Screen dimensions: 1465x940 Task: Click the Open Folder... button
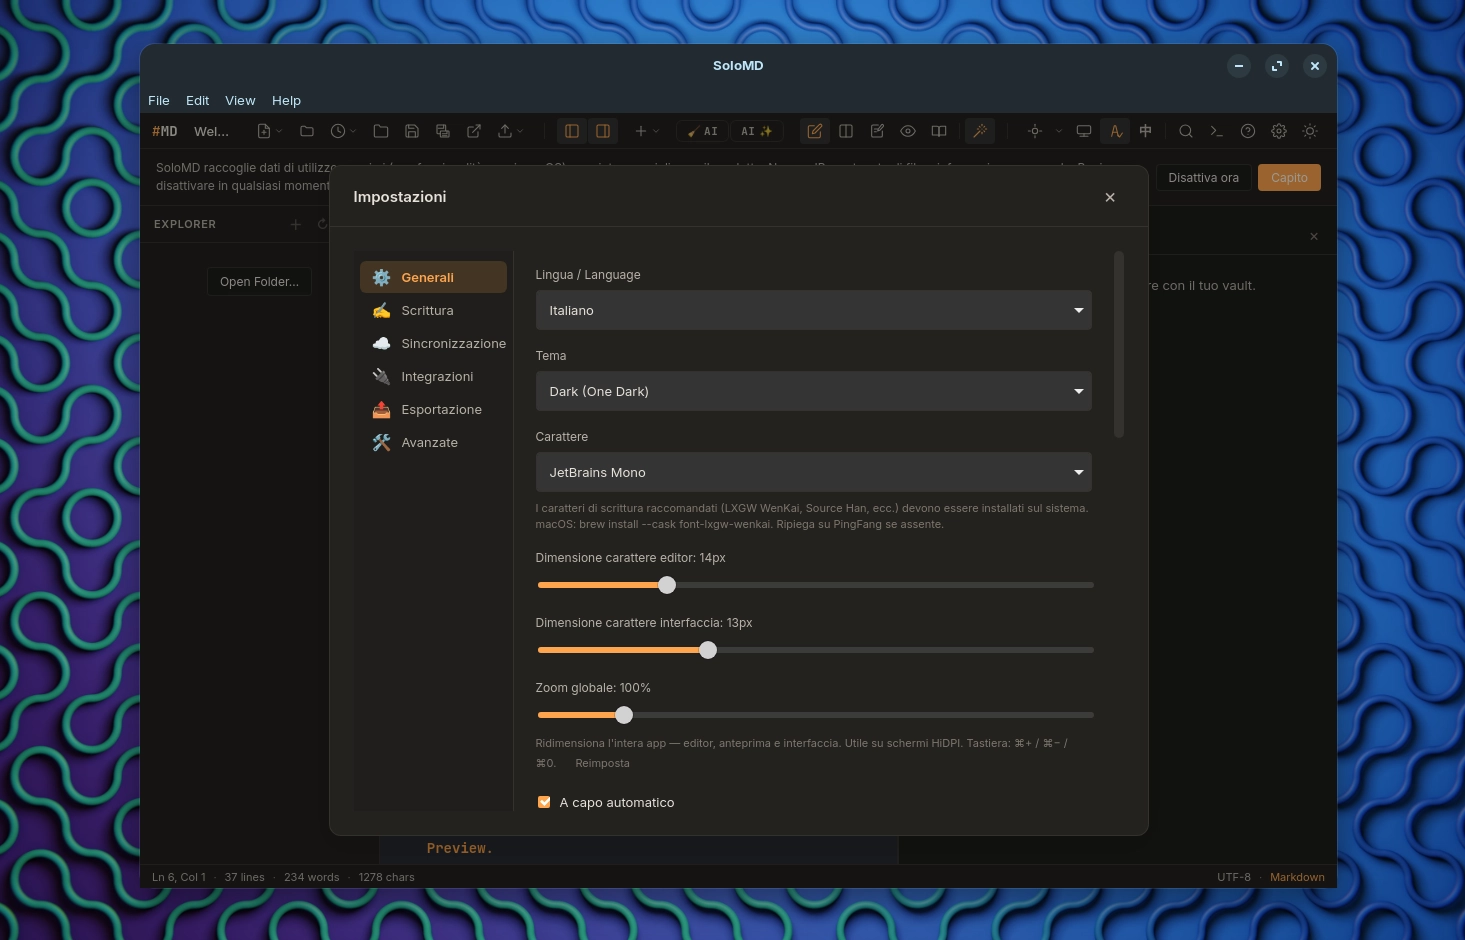tap(259, 281)
